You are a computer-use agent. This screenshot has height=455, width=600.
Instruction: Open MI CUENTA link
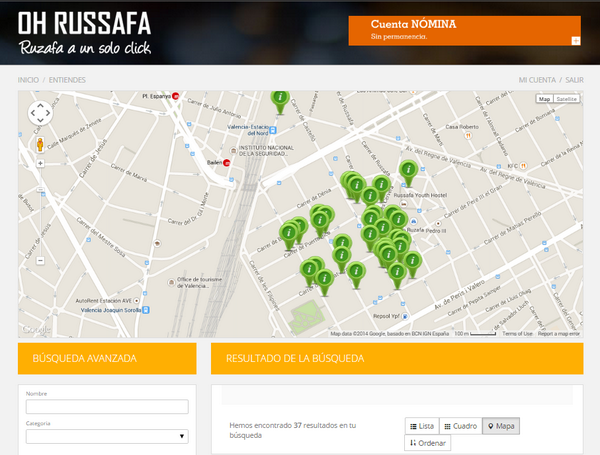(x=537, y=80)
